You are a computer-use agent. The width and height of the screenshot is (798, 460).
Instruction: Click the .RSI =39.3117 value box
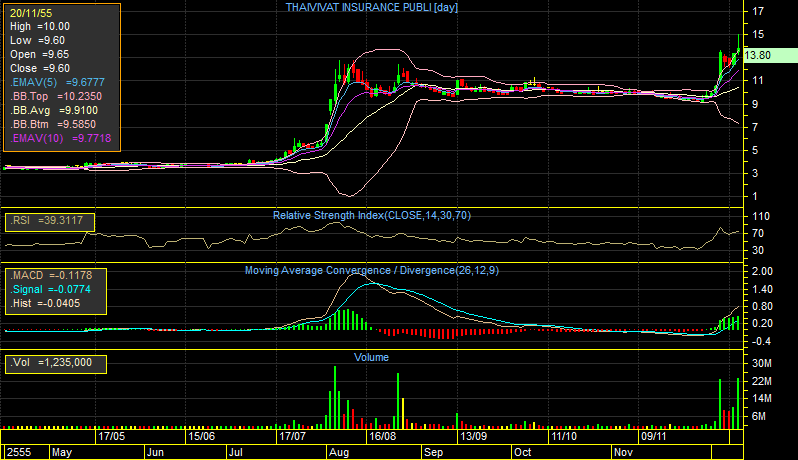click(50, 222)
